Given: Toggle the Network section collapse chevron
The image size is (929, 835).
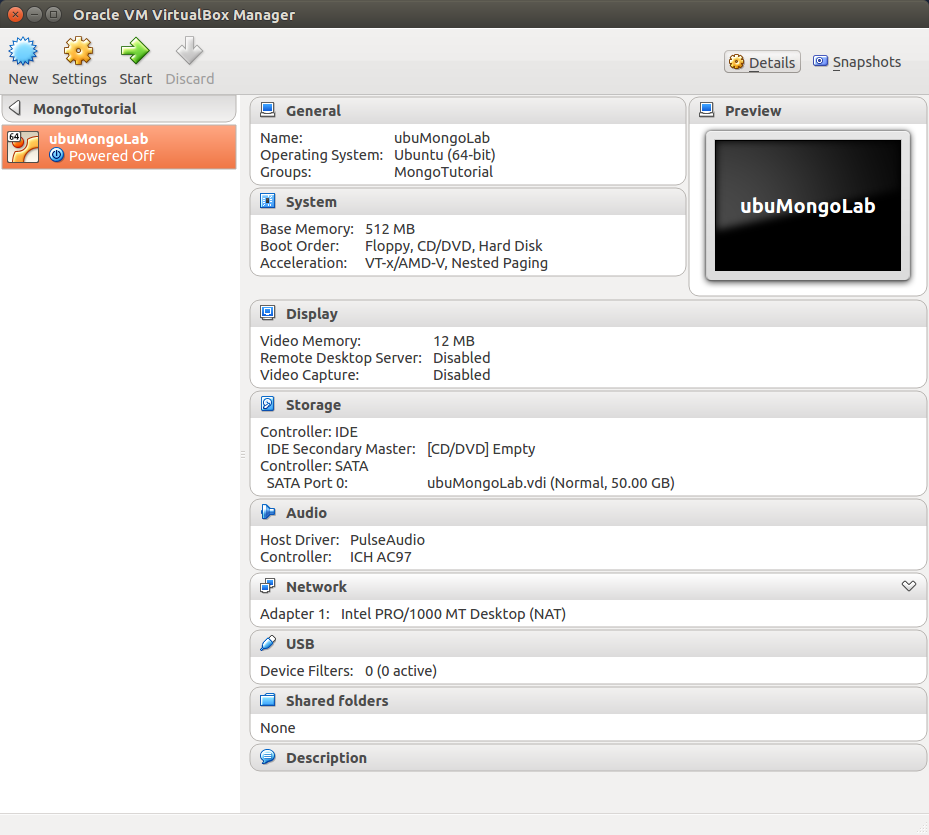Looking at the screenshot, I should point(909,586).
